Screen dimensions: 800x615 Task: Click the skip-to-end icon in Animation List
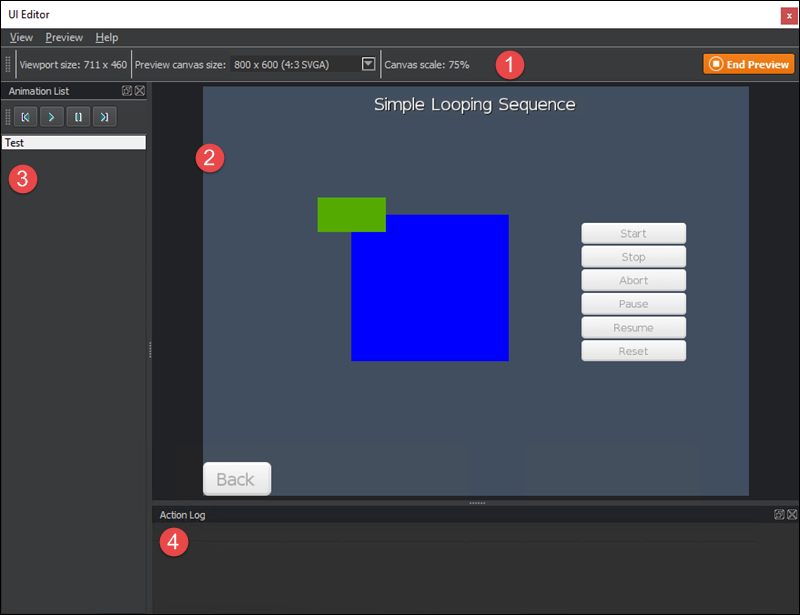pos(103,116)
